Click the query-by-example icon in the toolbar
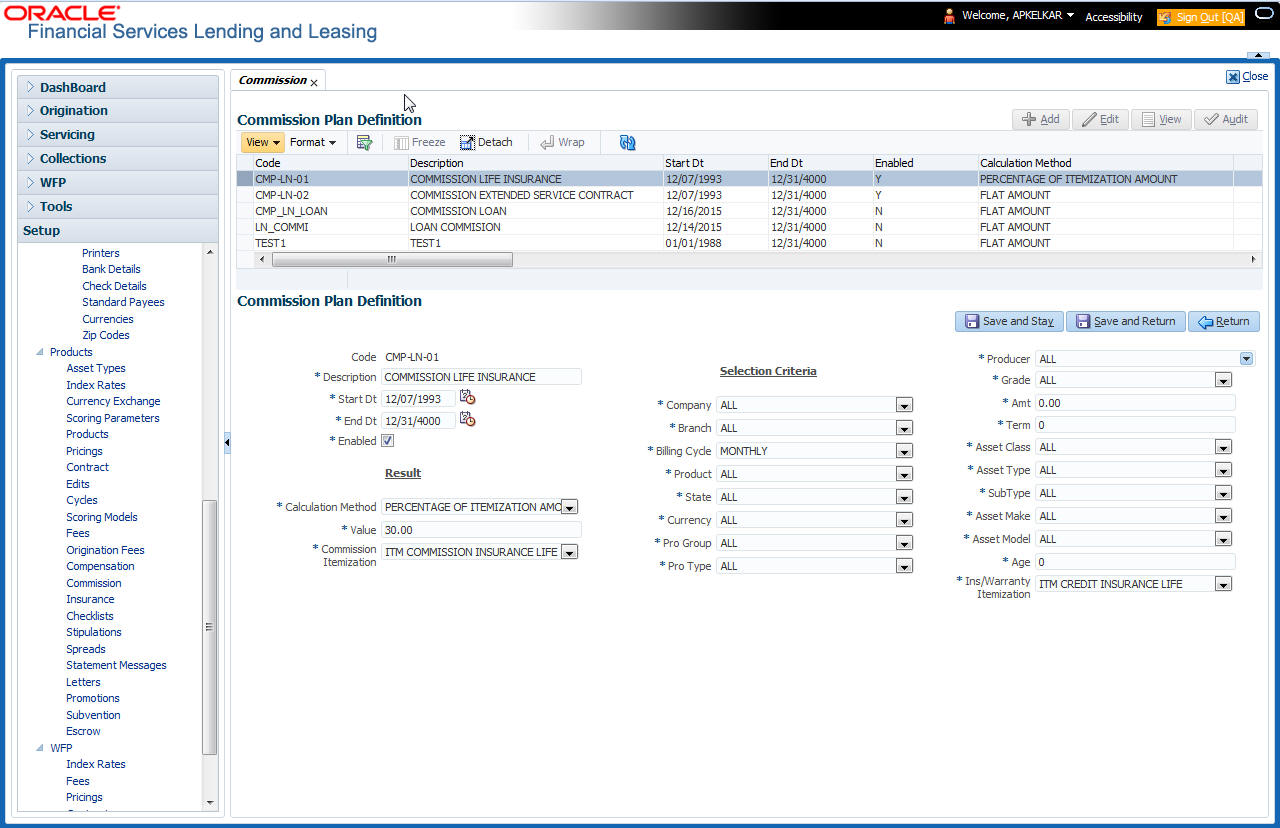This screenshot has height=828, width=1280. coord(364,143)
